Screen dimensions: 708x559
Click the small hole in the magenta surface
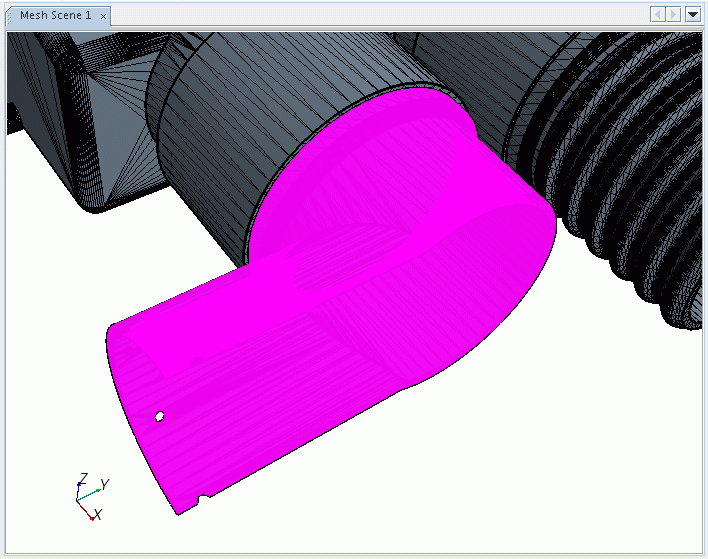pyautogui.click(x=159, y=415)
